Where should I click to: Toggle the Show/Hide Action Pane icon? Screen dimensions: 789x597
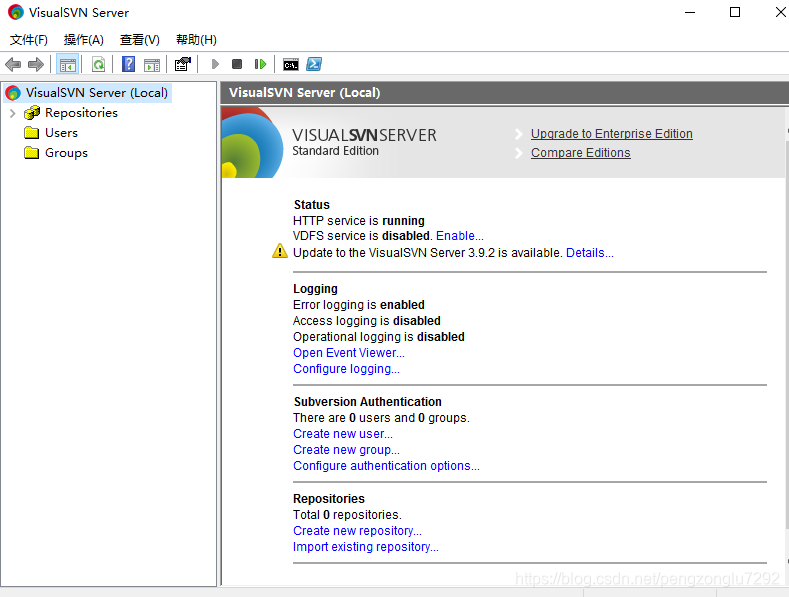tap(152, 64)
